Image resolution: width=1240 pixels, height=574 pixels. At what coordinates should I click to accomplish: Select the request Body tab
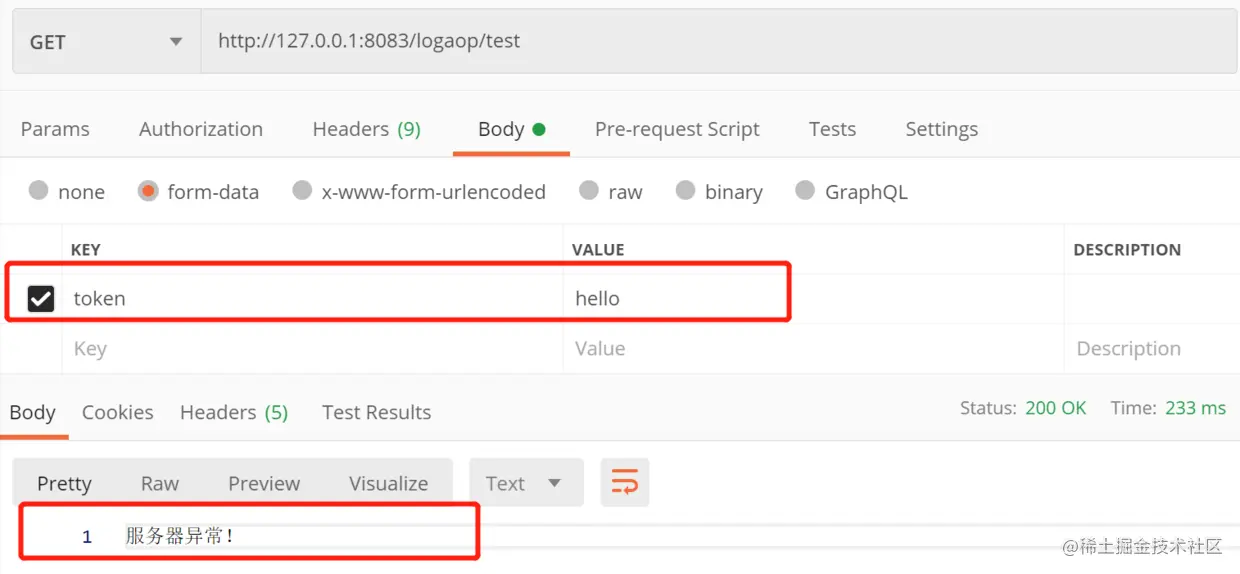[x=511, y=129]
